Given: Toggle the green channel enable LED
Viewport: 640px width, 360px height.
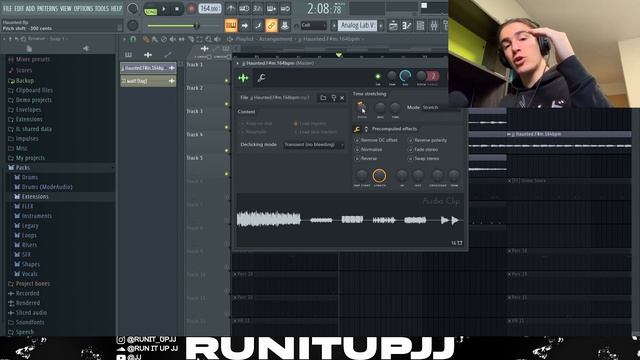Looking at the screenshot, I should [378, 76].
